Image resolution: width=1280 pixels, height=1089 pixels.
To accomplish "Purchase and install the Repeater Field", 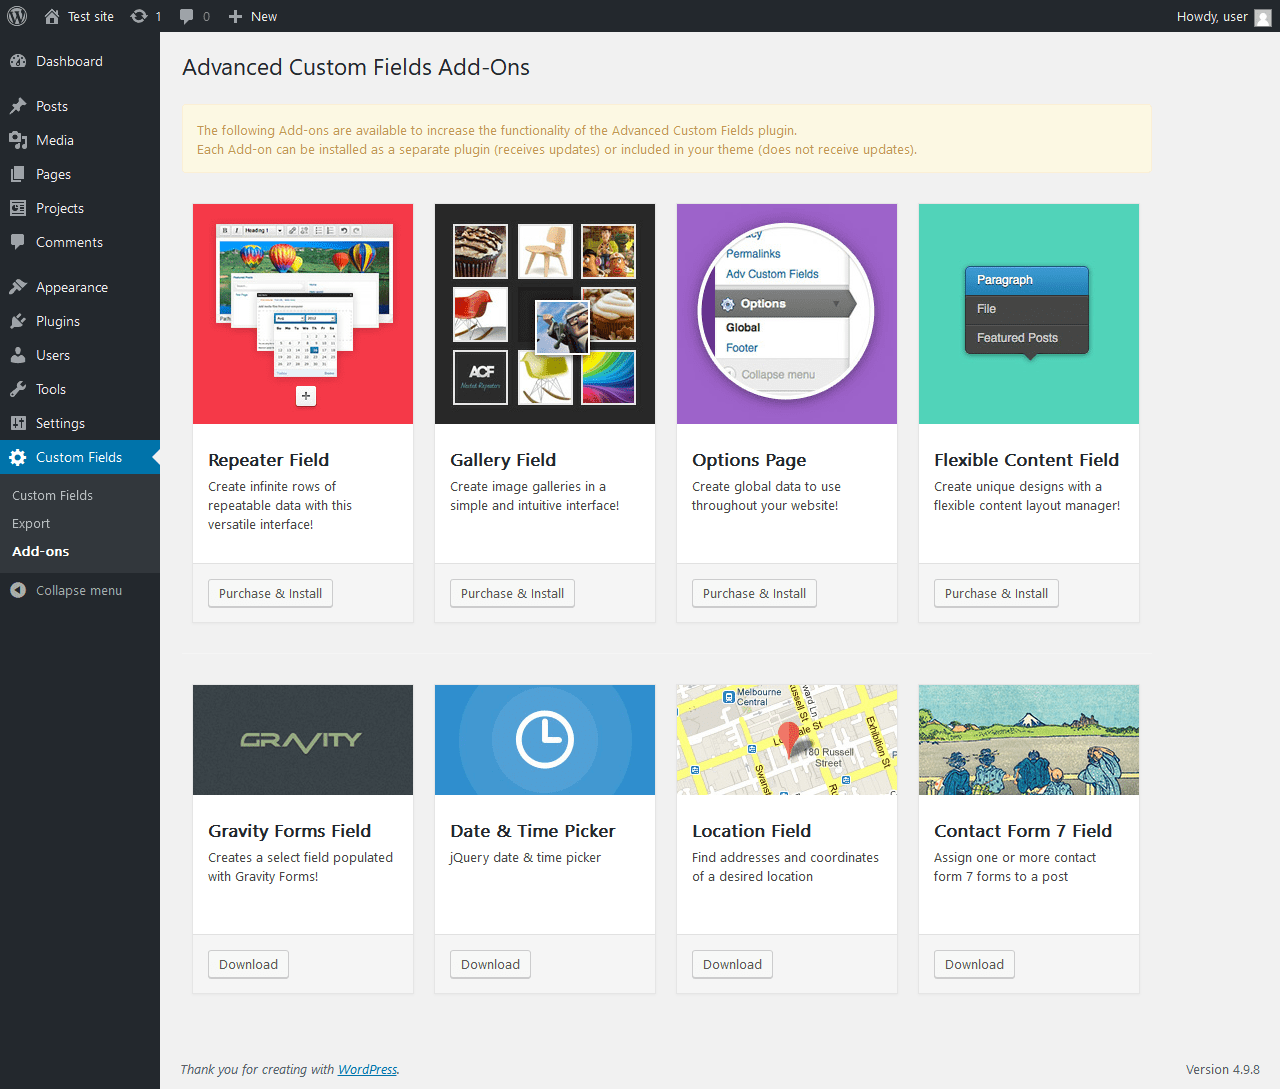I will [x=270, y=593].
